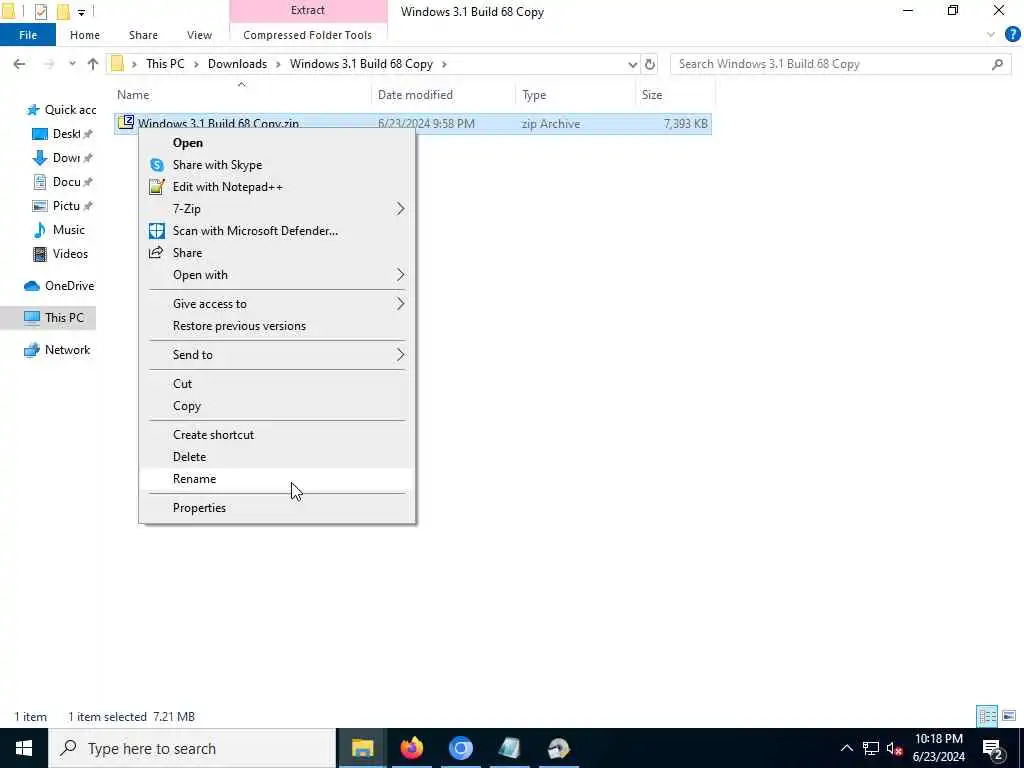Click the search magnifier icon
Image resolution: width=1024 pixels, height=768 pixels.
[997, 64]
